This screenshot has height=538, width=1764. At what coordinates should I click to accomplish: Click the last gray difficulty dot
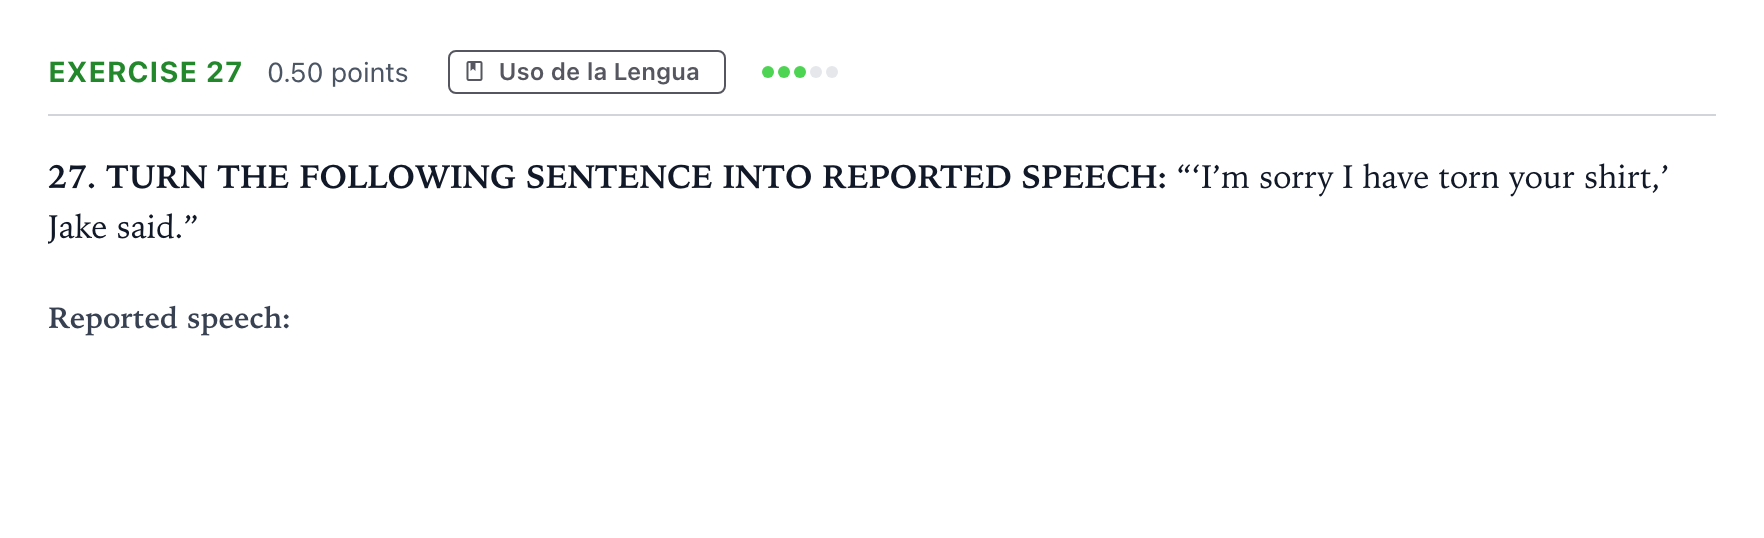(x=832, y=72)
